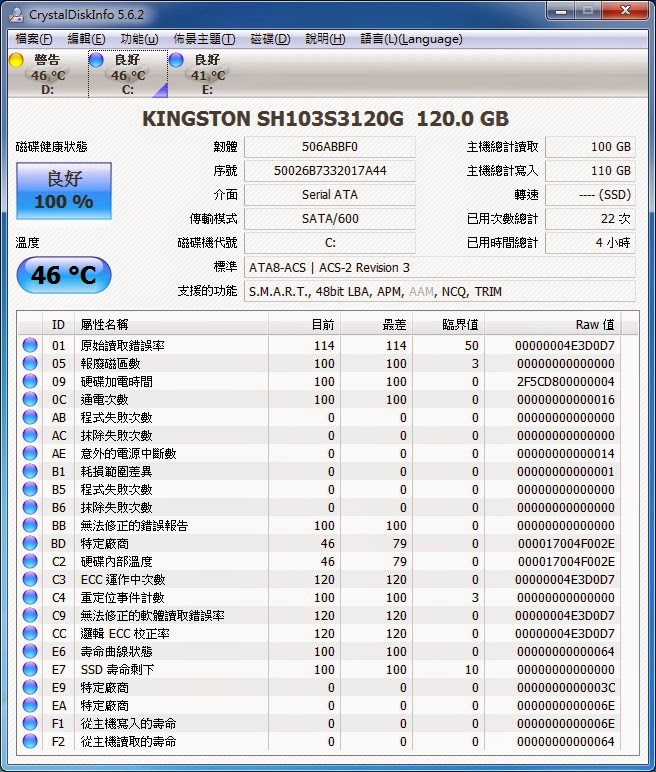
Task: Click the SATA/600 transfer mode field
Action: click(329, 219)
